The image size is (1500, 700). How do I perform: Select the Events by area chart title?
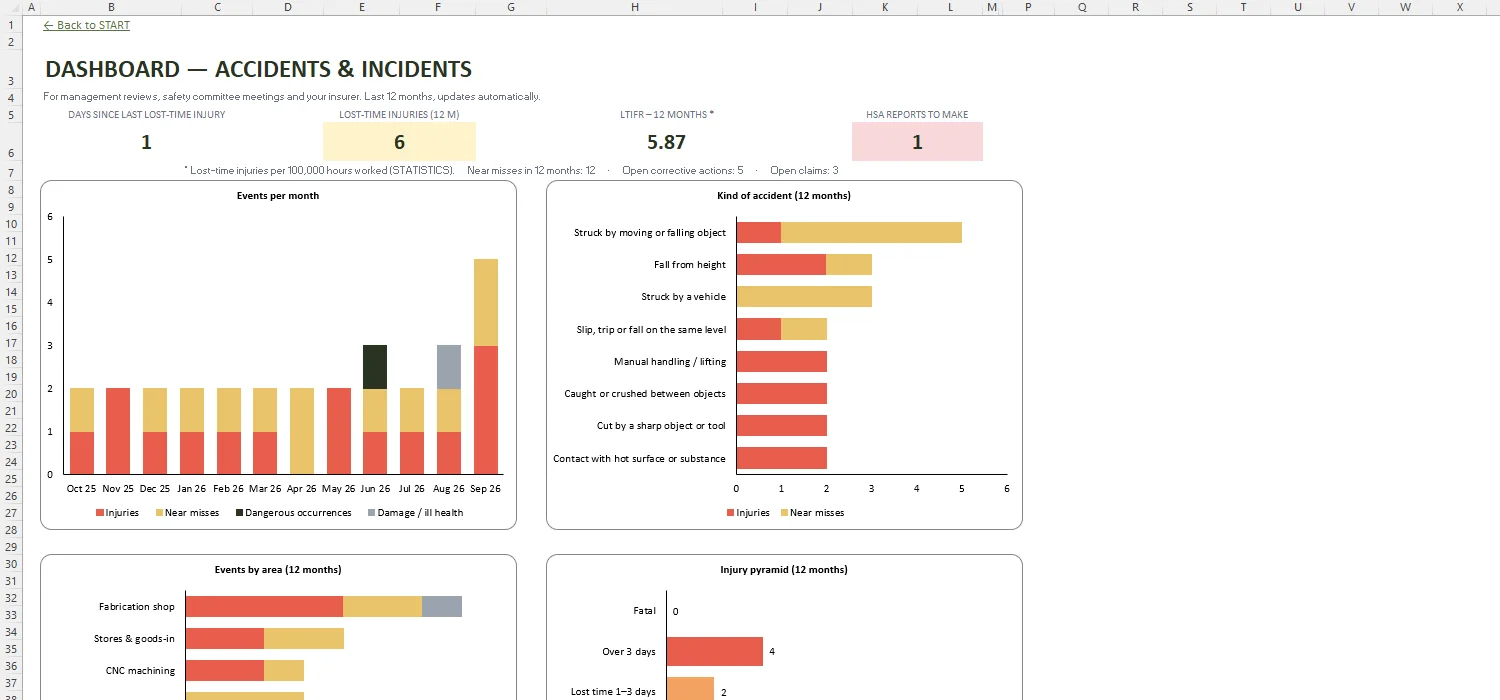[x=278, y=569]
